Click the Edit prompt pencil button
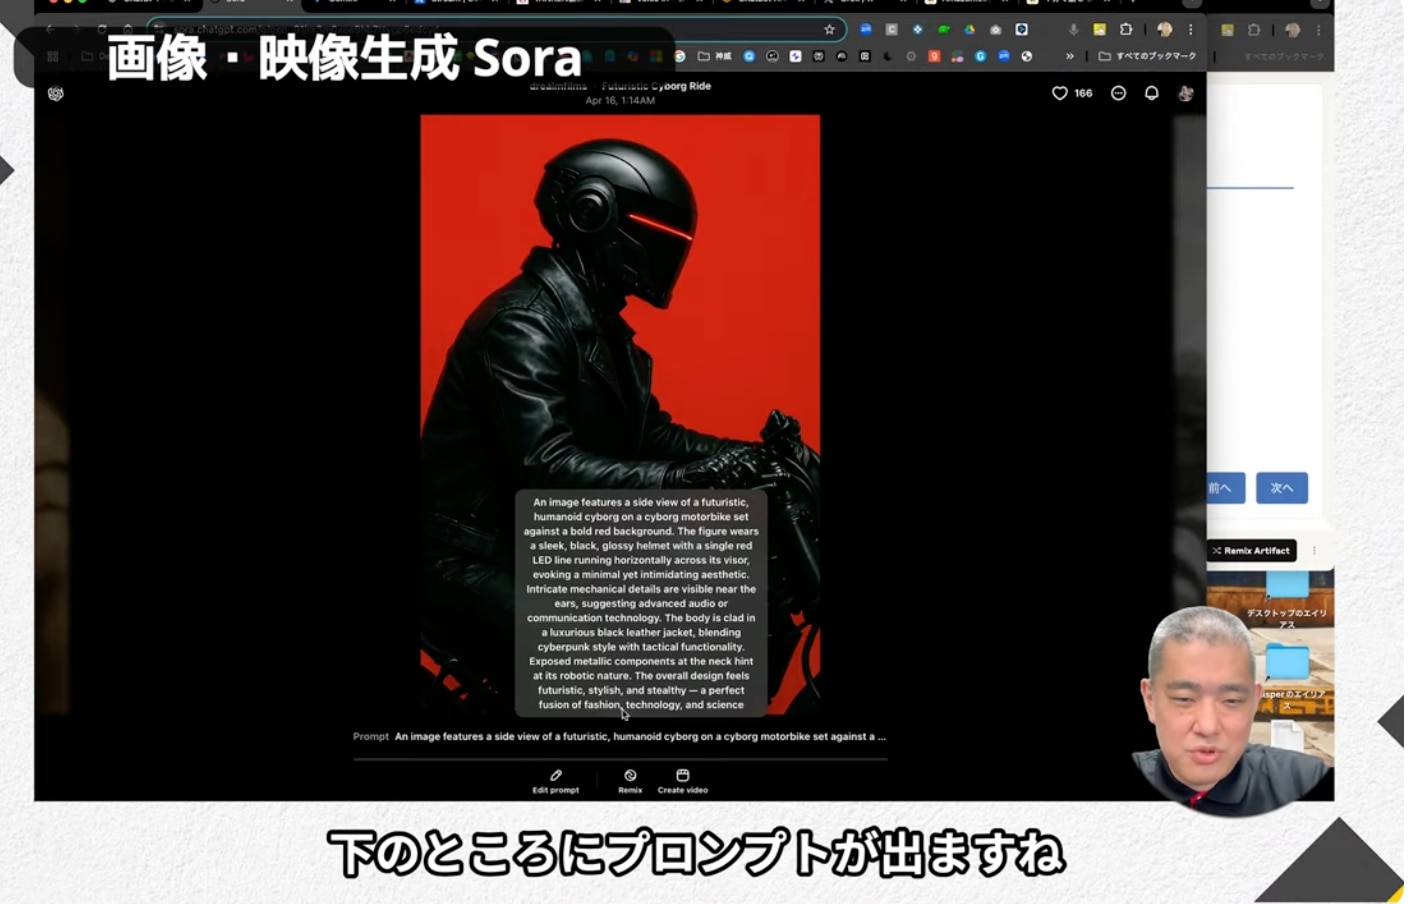 click(x=556, y=781)
